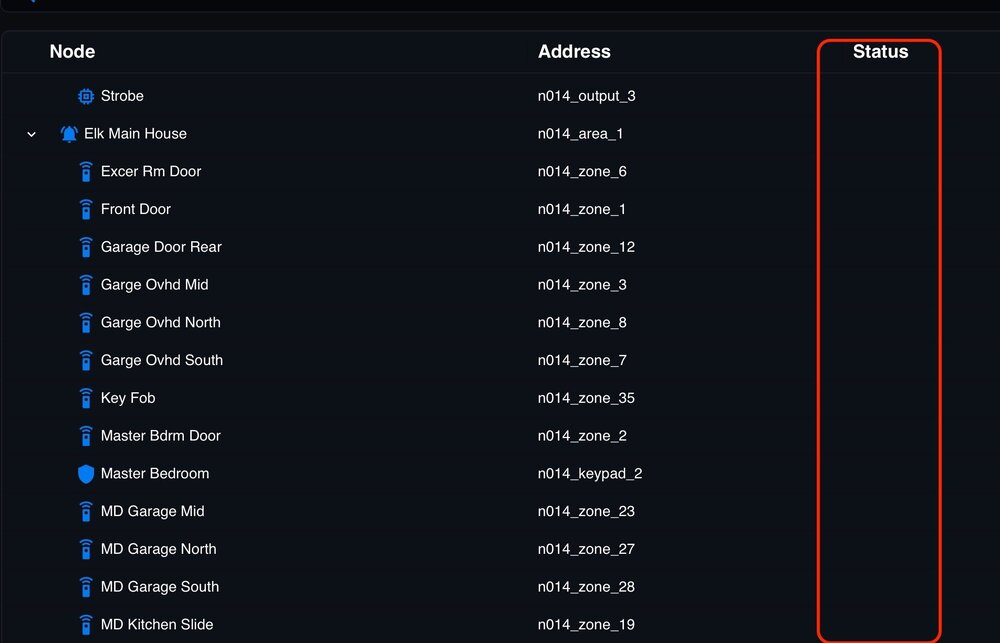Image resolution: width=1000 pixels, height=643 pixels.
Task: Click the zone icon beside Garage Door Rear
Action: 86,247
